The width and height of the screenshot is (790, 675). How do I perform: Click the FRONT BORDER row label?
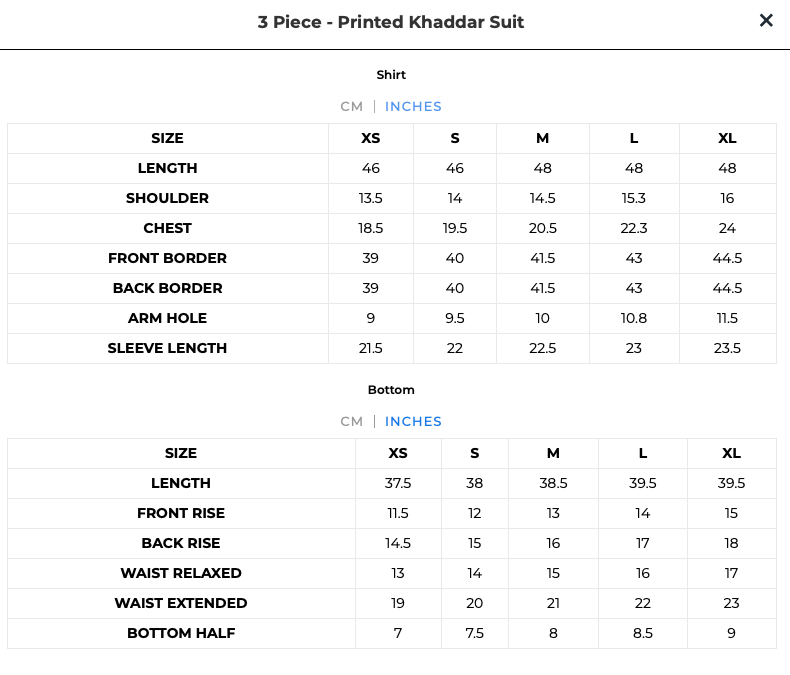click(x=167, y=258)
